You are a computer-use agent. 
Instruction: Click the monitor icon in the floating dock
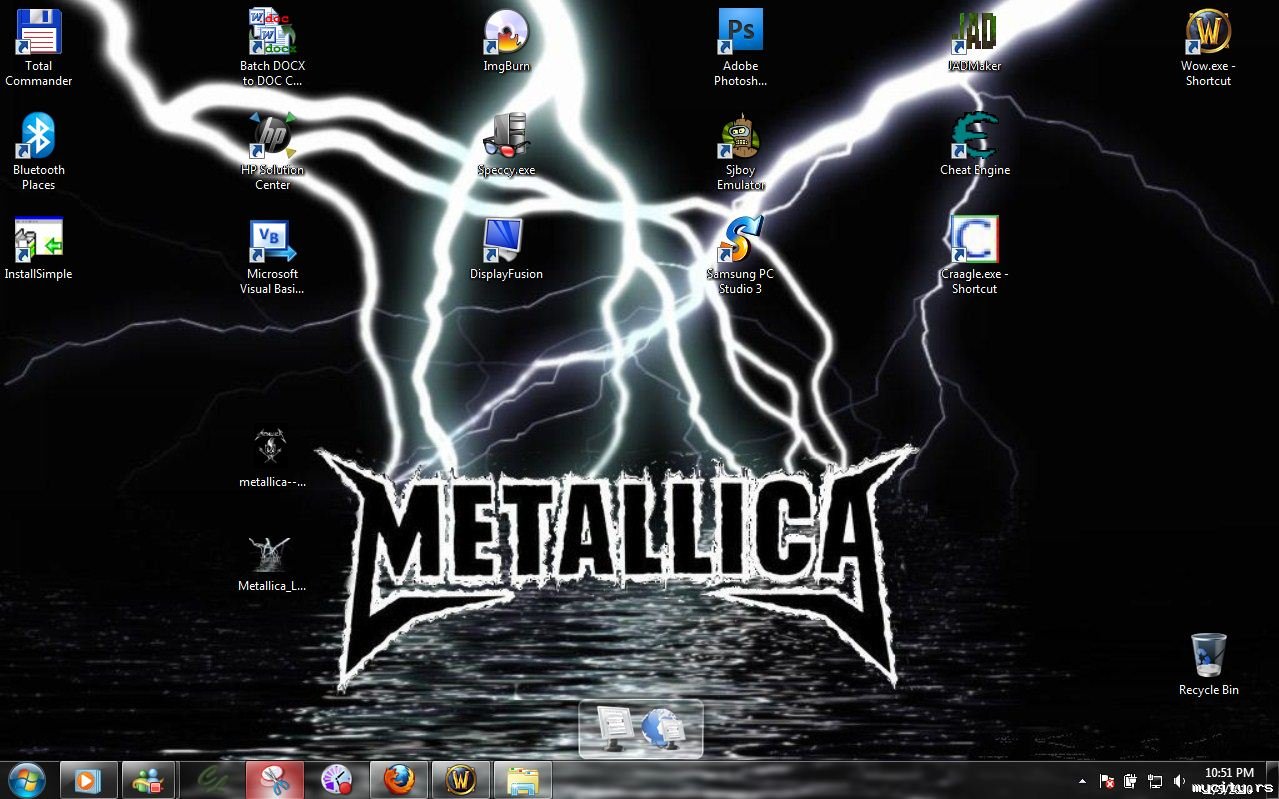point(614,729)
